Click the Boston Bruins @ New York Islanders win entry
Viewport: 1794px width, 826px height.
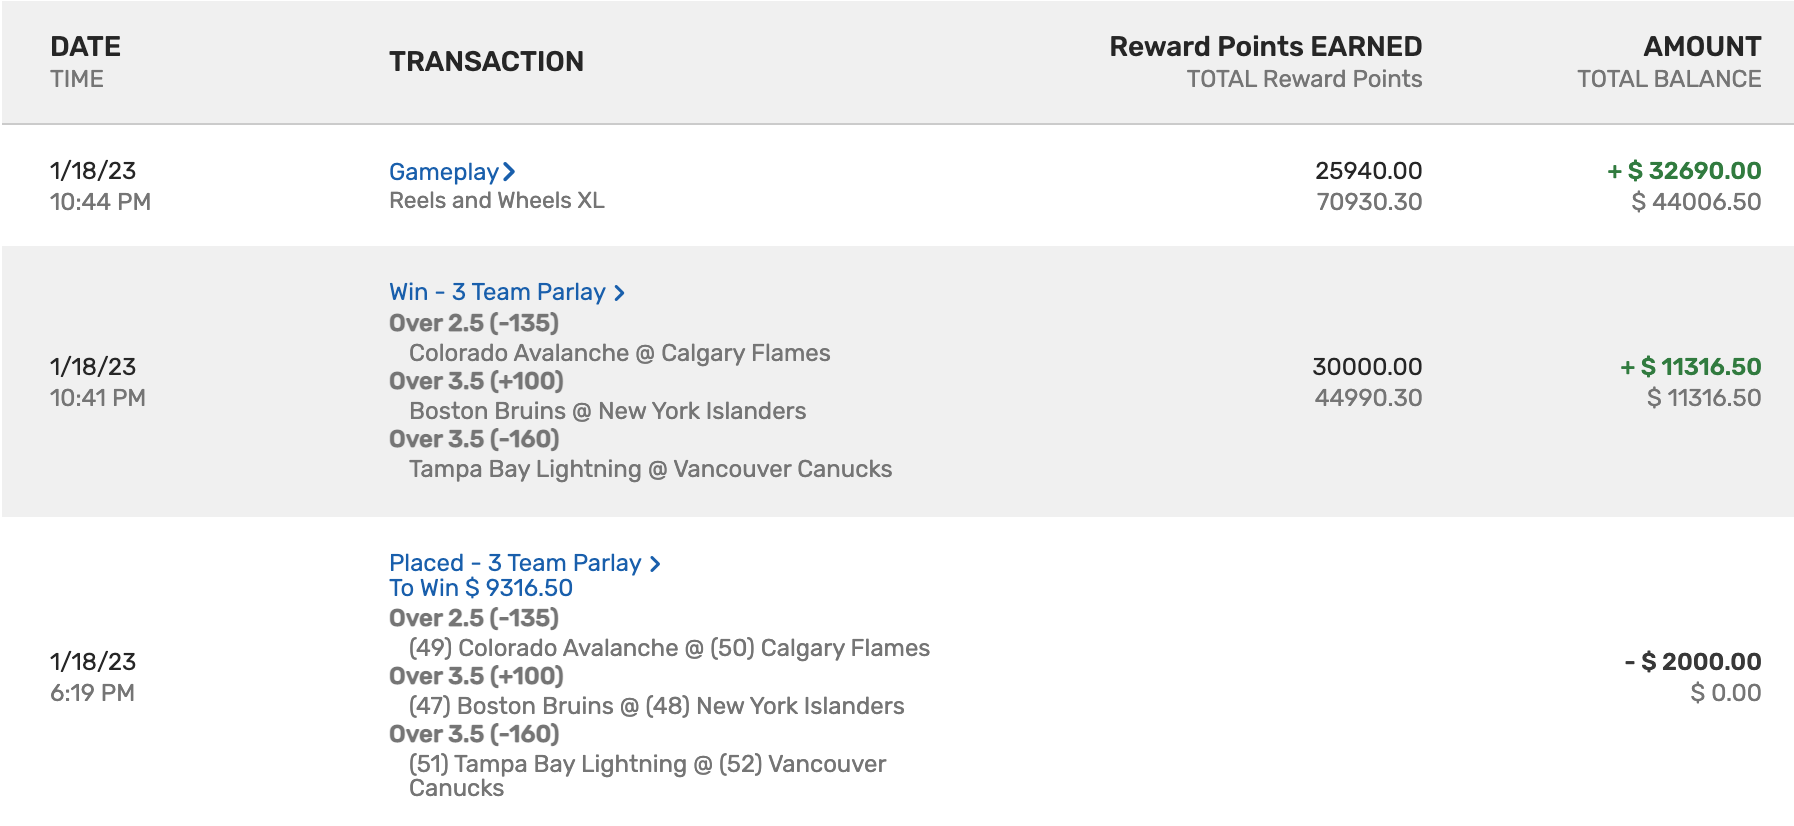coord(607,411)
